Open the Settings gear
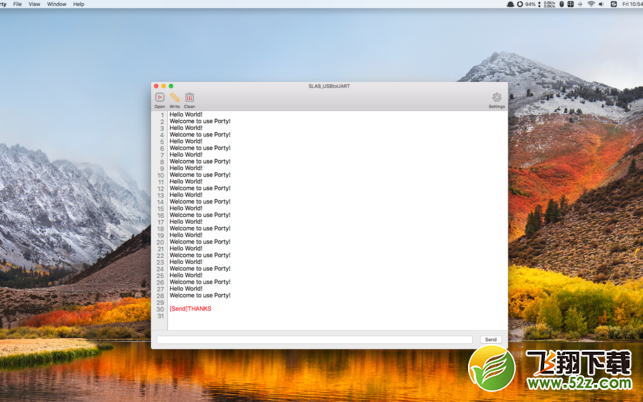The width and height of the screenshot is (643, 402). 497,98
